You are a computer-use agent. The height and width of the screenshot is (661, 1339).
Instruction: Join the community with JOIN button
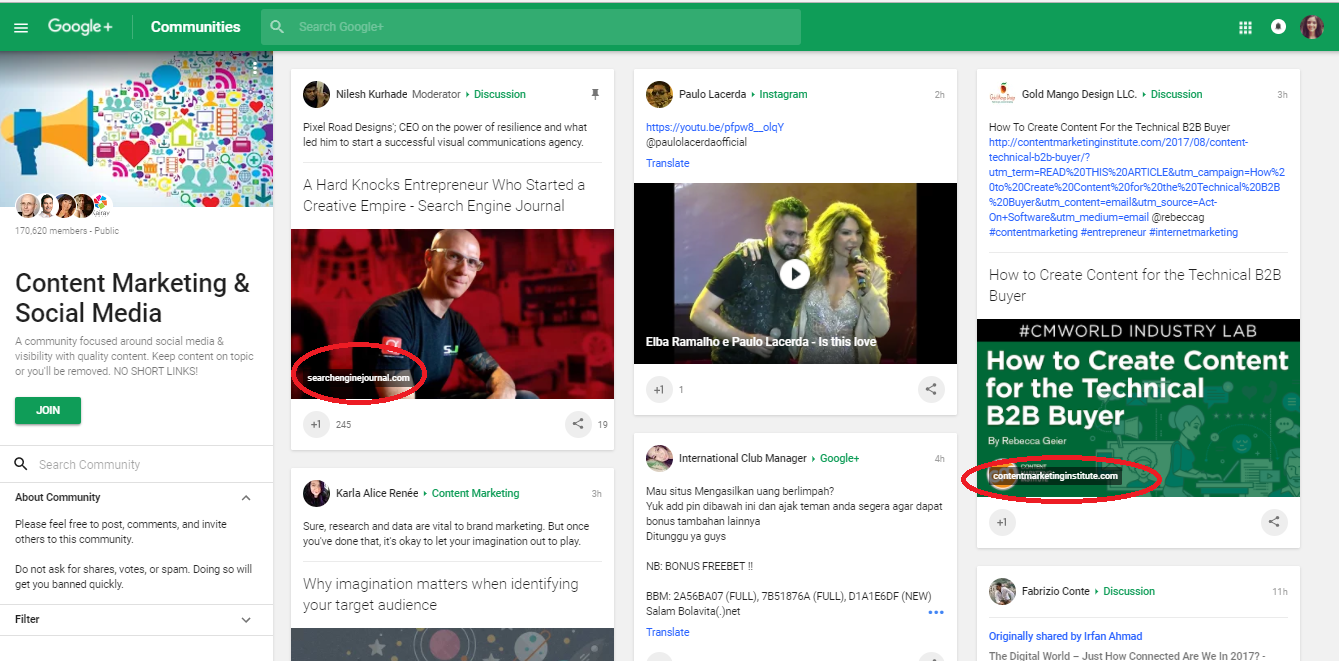(x=48, y=410)
